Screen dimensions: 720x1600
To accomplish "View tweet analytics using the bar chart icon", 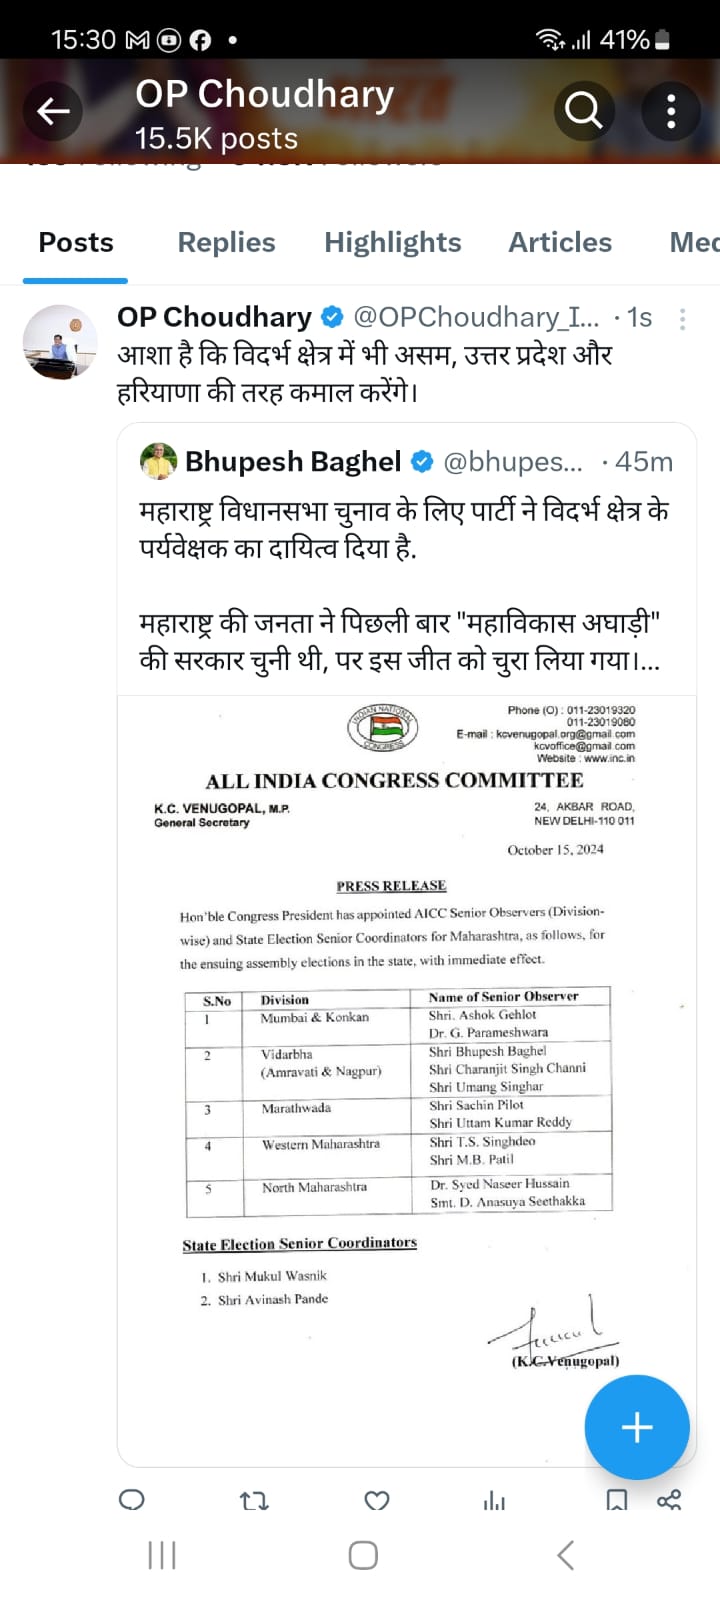I will pos(495,1500).
